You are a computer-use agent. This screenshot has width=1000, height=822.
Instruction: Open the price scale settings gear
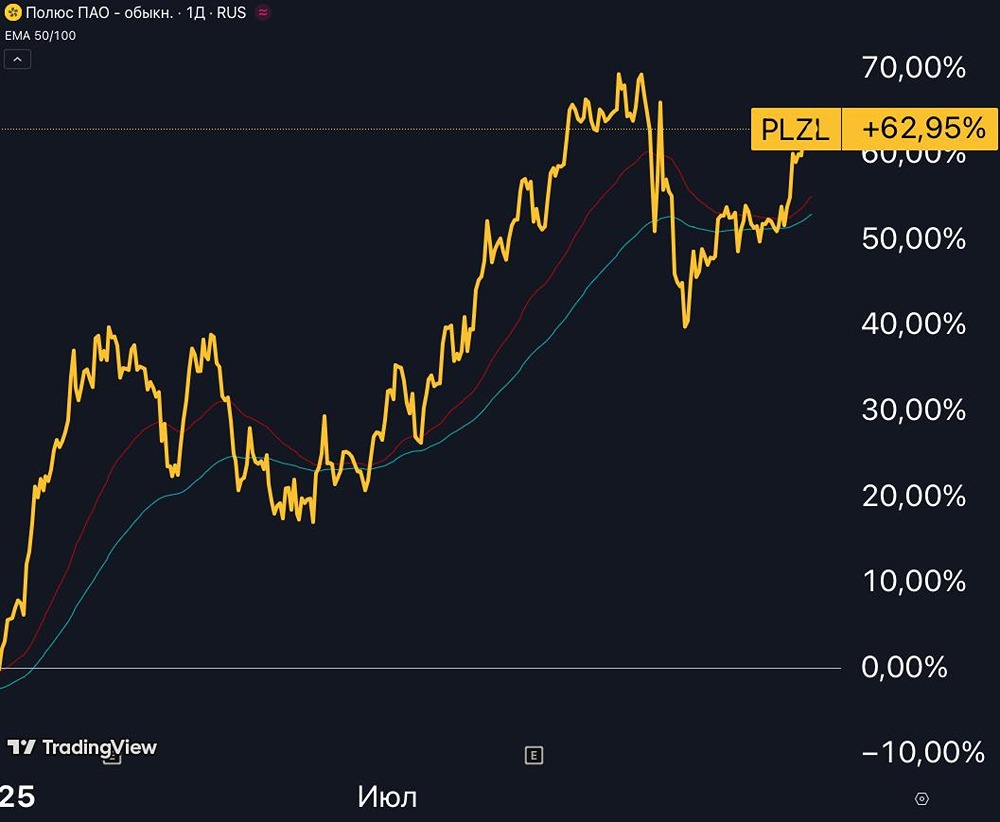pyautogui.click(x=922, y=798)
